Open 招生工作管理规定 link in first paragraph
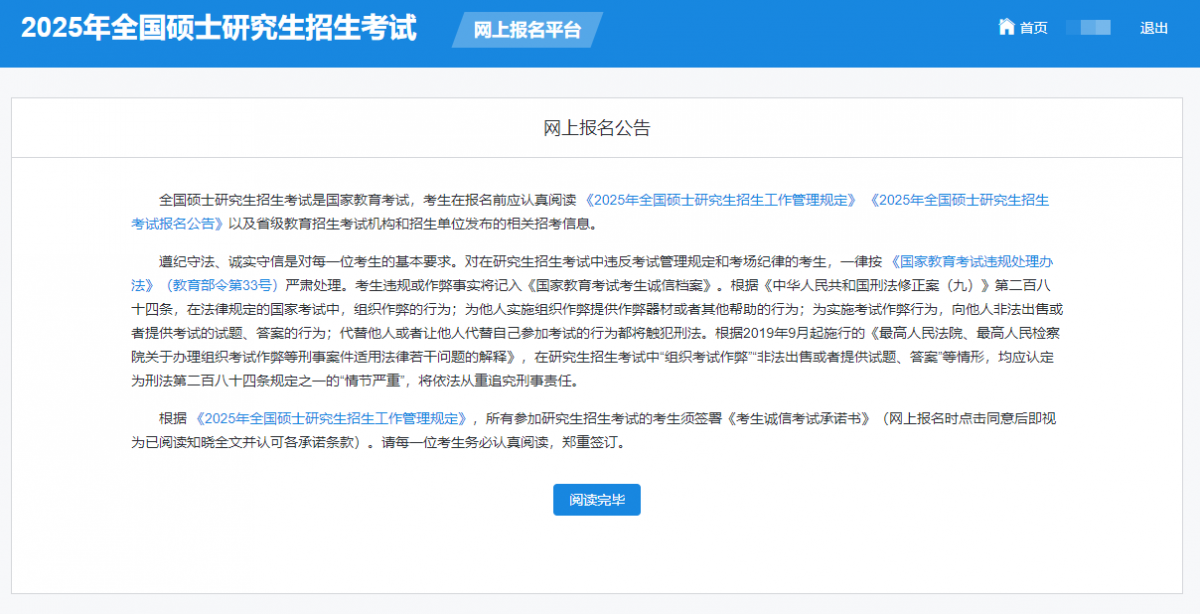This screenshot has height=614, width=1200. point(721,200)
